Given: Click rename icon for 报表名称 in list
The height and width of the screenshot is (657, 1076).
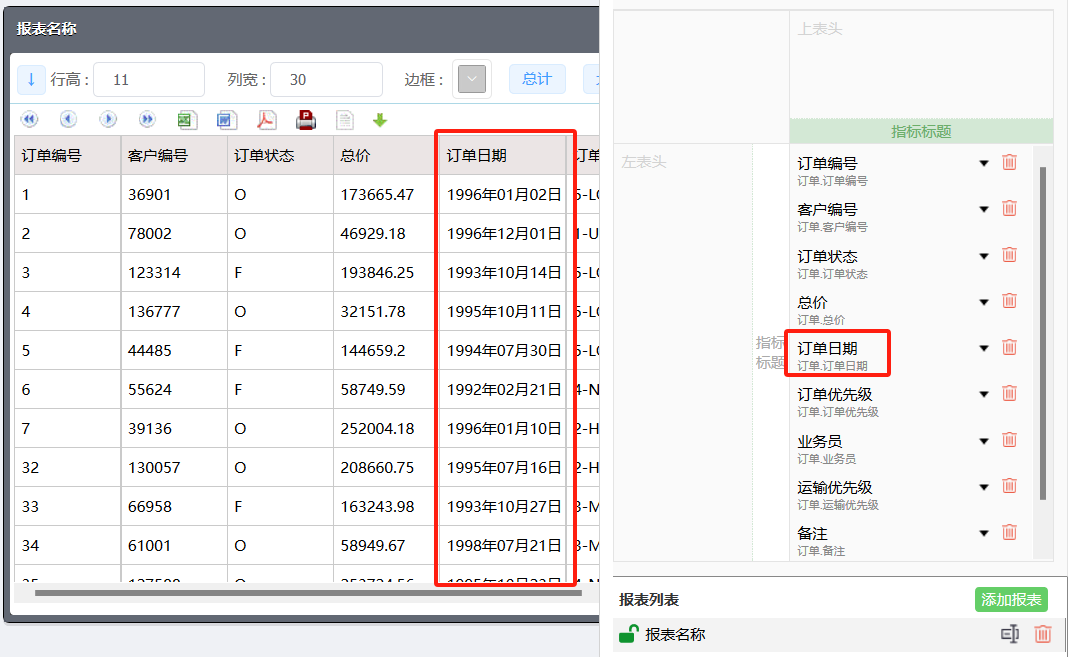Looking at the screenshot, I should tap(1009, 634).
